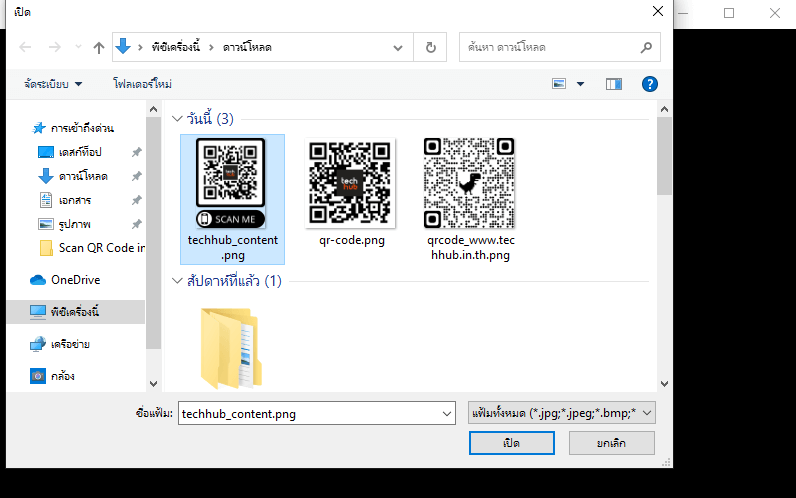Toggle the preview pane
This screenshot has height=498, width=796.
pyautogui.click(x=614, y=84)
